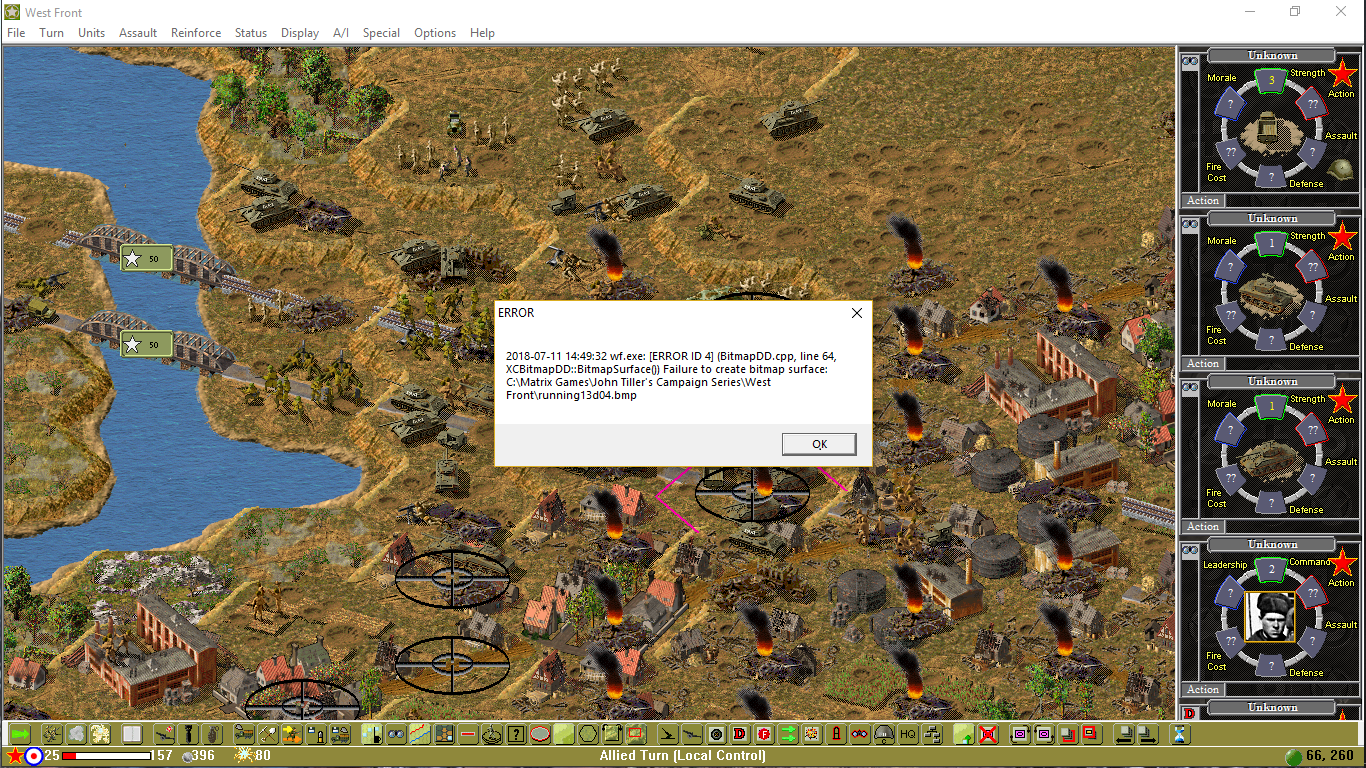
Task: Click the roundel nation icon in status bar
Action: tap(34, 756)
